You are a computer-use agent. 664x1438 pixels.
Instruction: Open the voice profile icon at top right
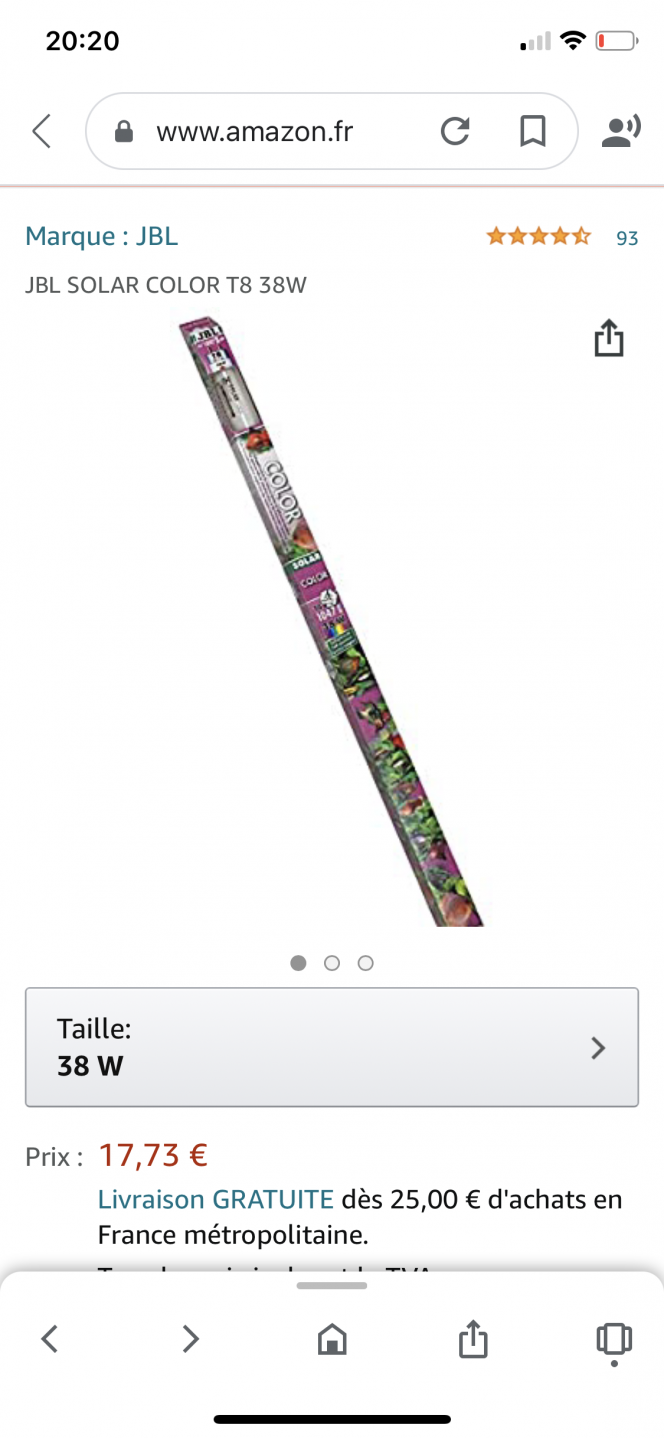621,131
